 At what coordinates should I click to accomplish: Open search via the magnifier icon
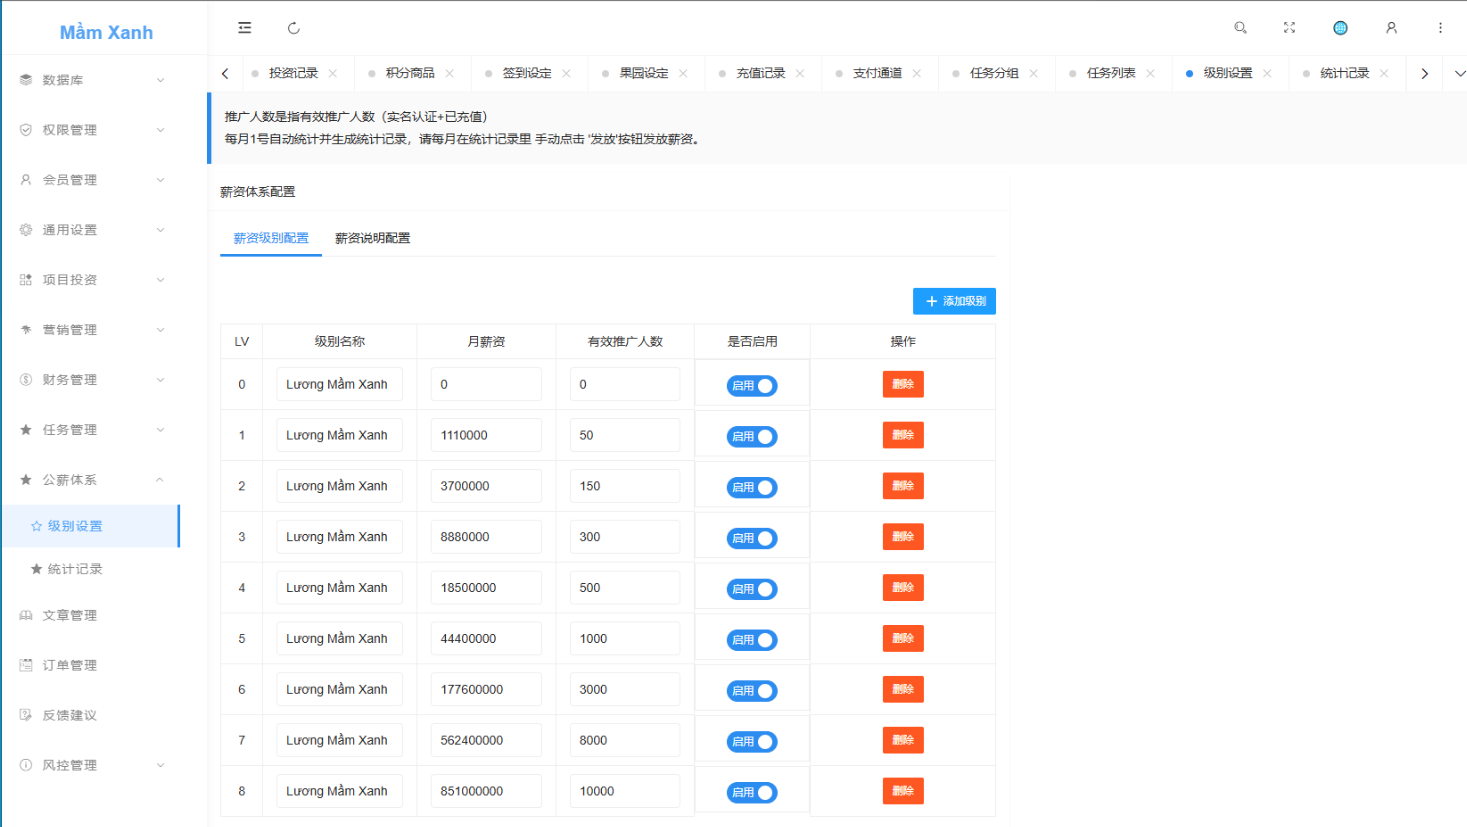(1240, 28)
